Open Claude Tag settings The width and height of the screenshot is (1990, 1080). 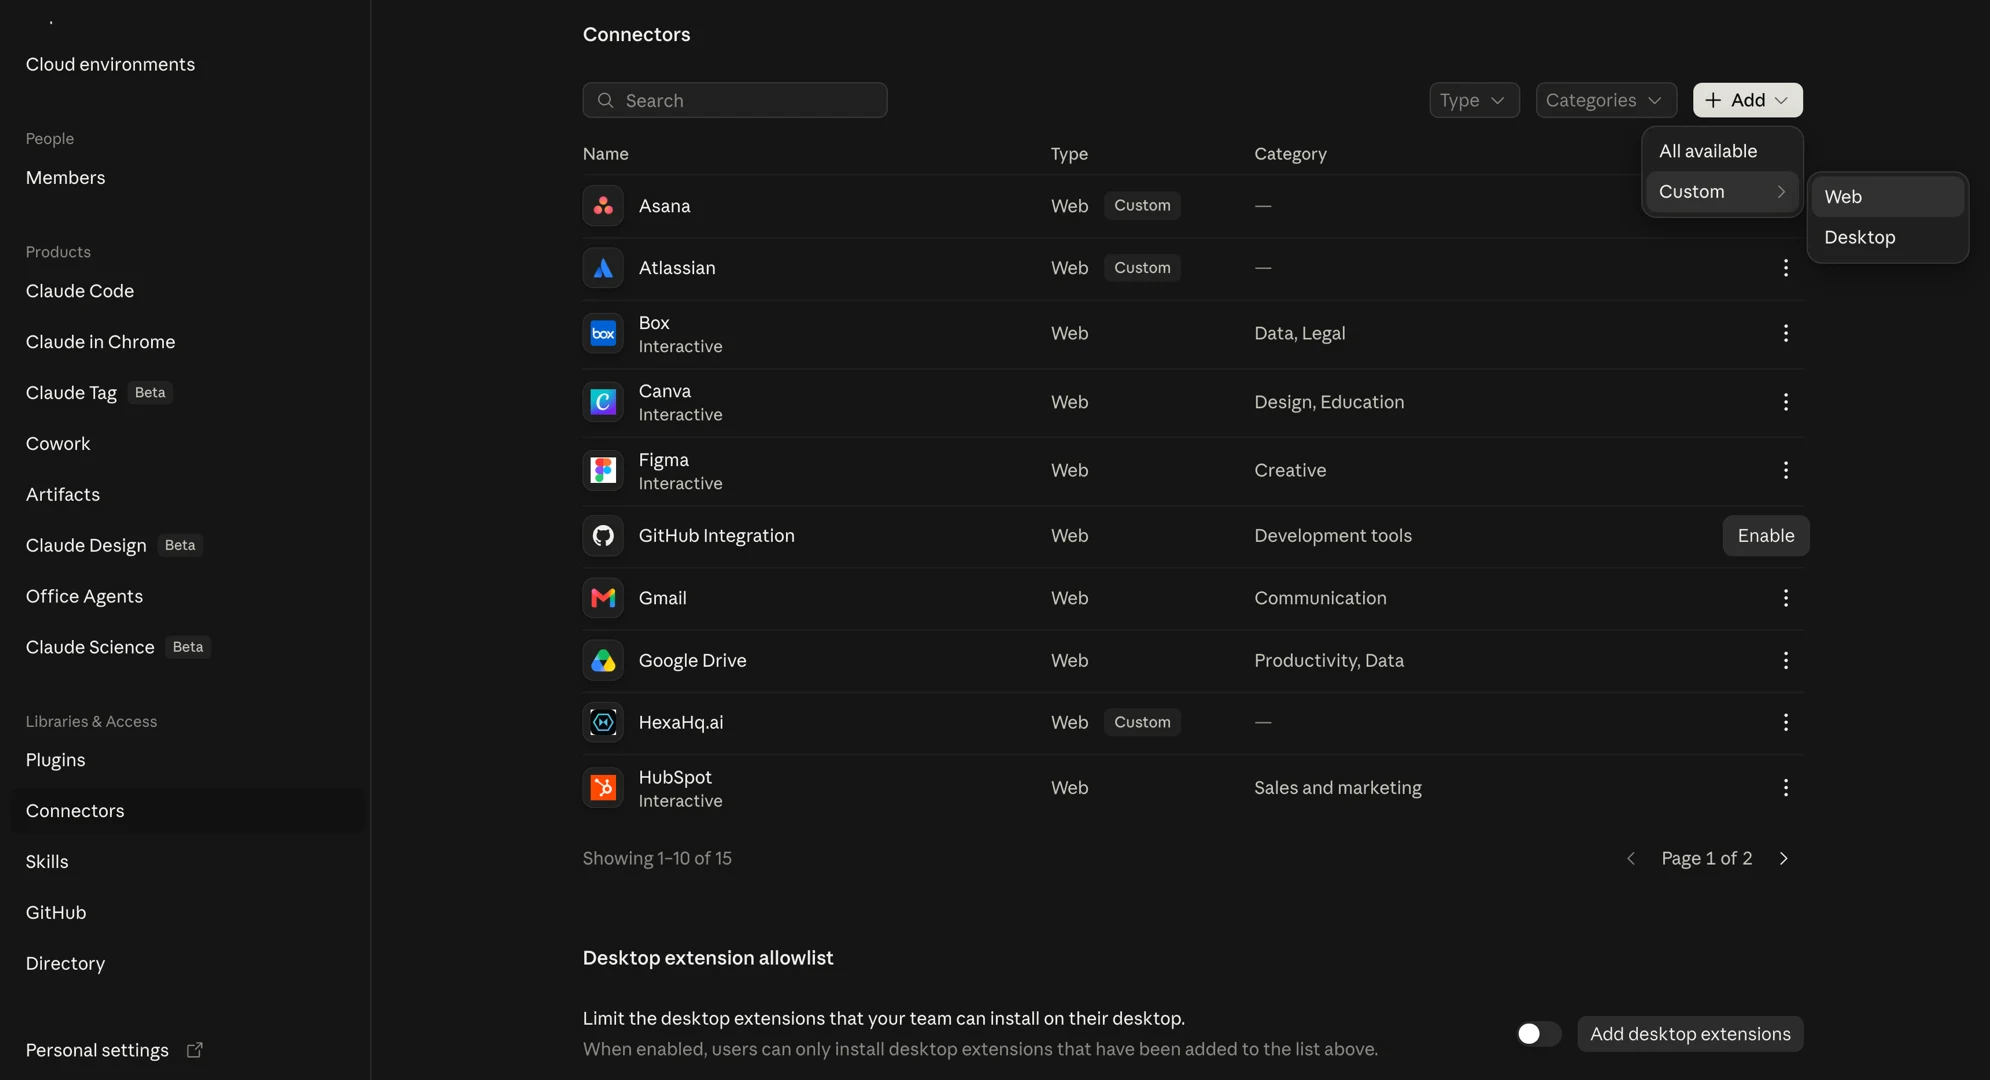pyautogui.click(x=71, y=393)
